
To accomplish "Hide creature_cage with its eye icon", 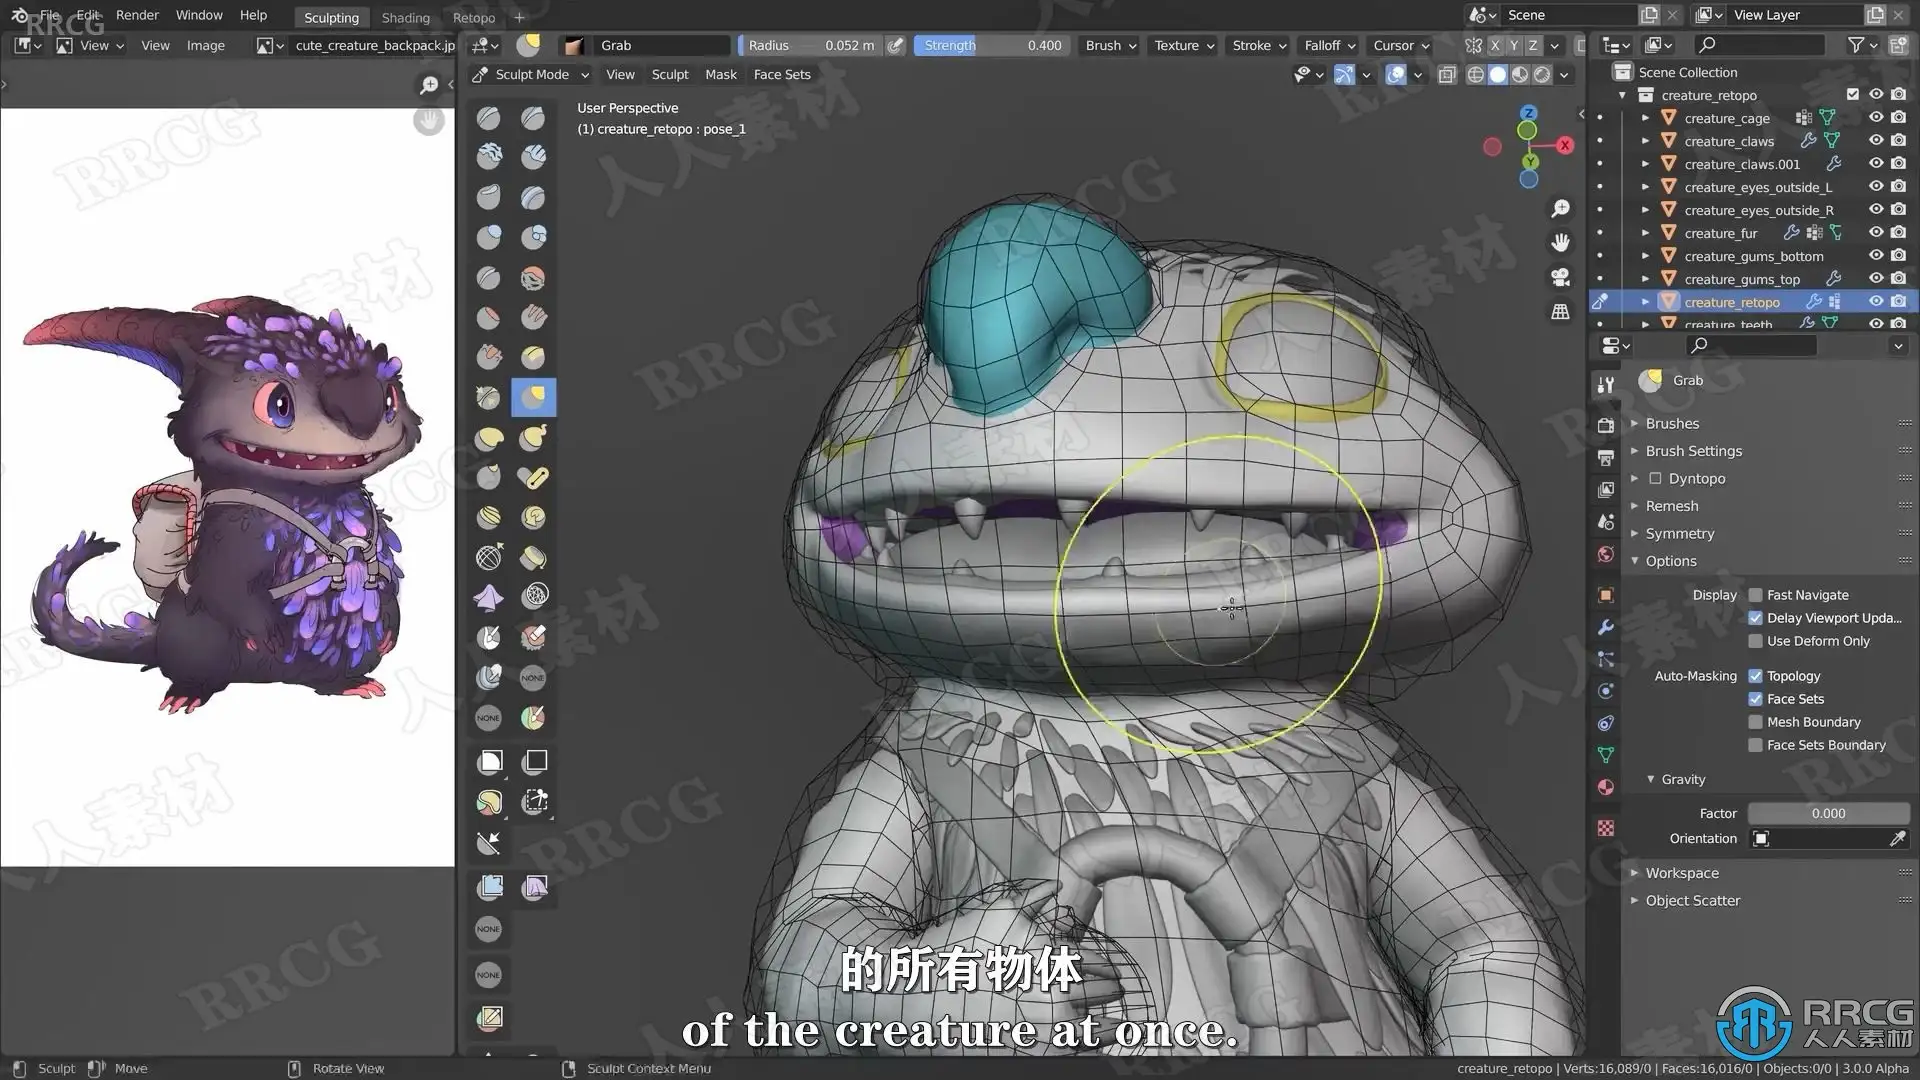I will click(1876, 118).
